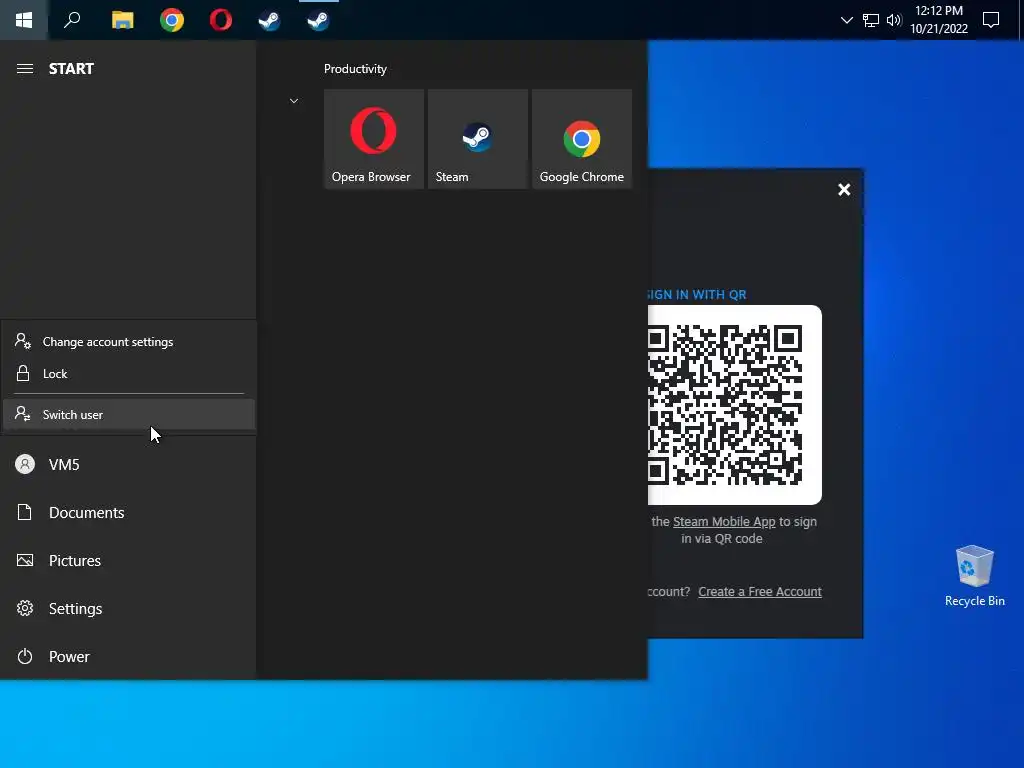The height and width of the screenshot is (768, 1024).
Task: Open Opera Browser tile
Action: pyautogui.click(x=374, y=139)
